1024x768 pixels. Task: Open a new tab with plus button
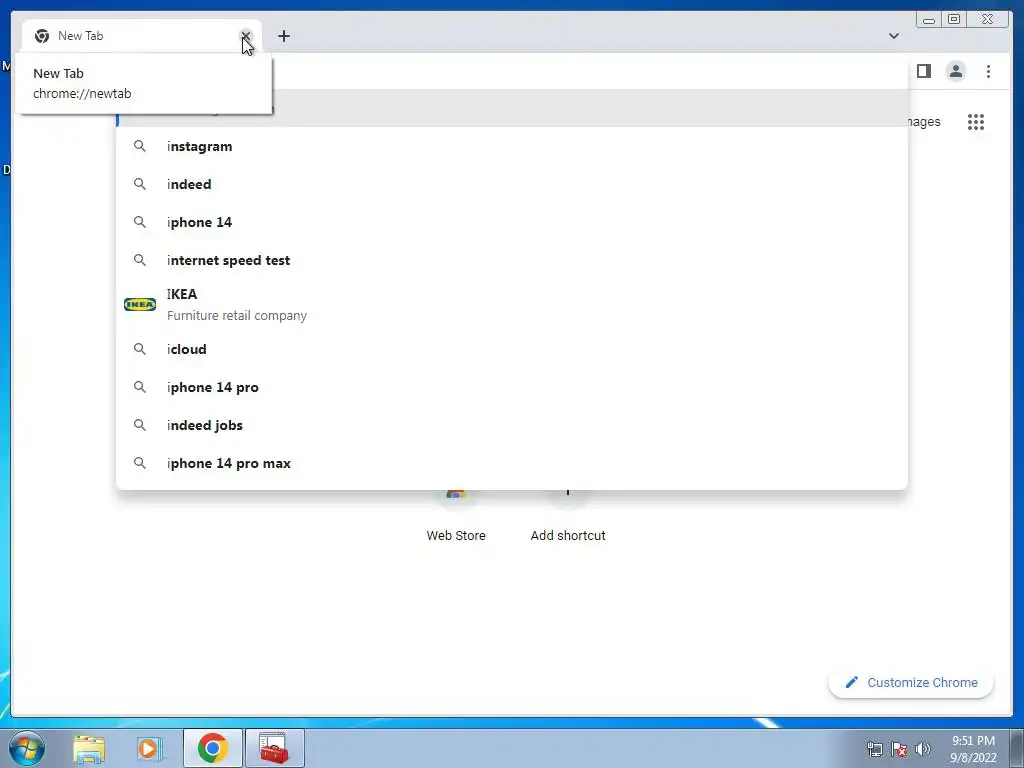pyautogui.click(x=283, y=36)
